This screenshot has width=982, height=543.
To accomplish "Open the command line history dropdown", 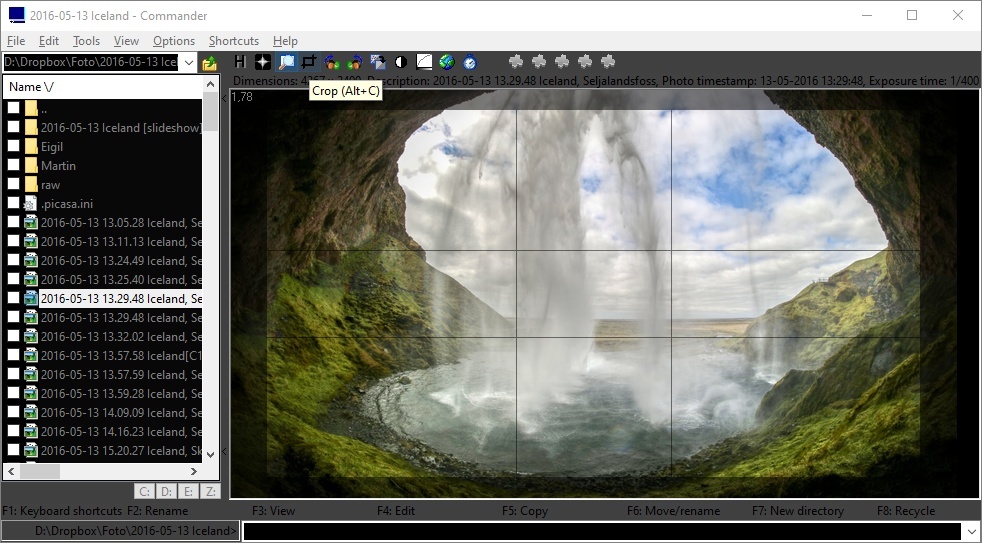I will coord(971,531).
